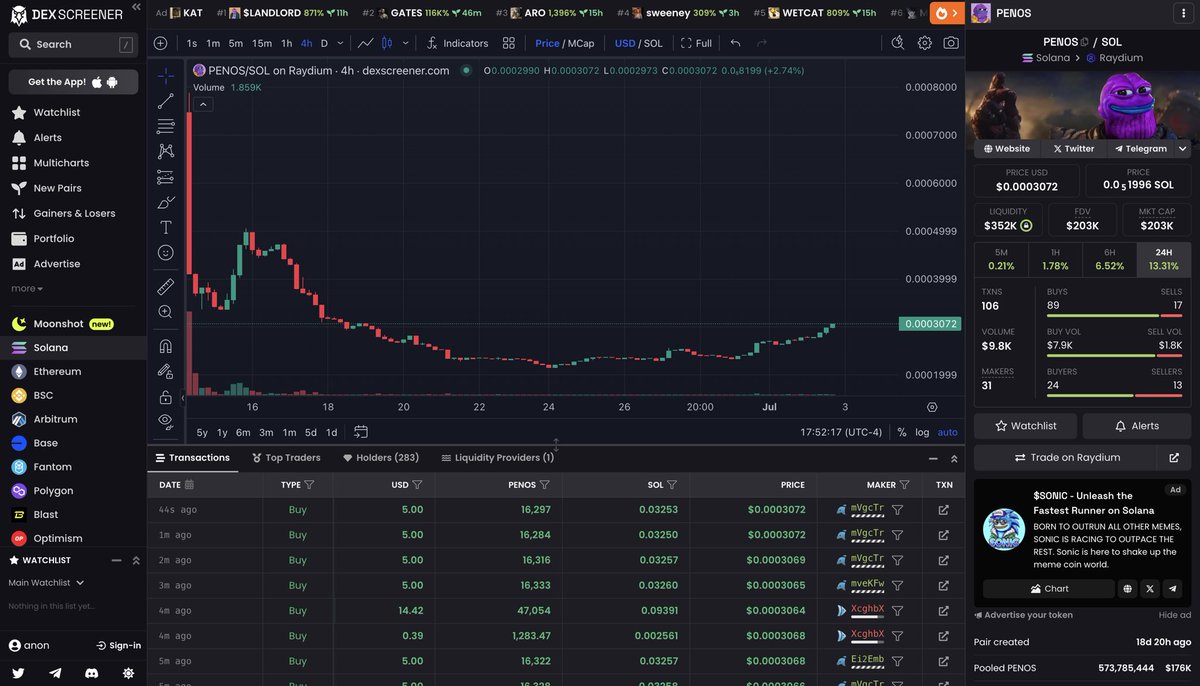
Task: Add a symbol with the plus circle icon
Action: coord(160,43)
